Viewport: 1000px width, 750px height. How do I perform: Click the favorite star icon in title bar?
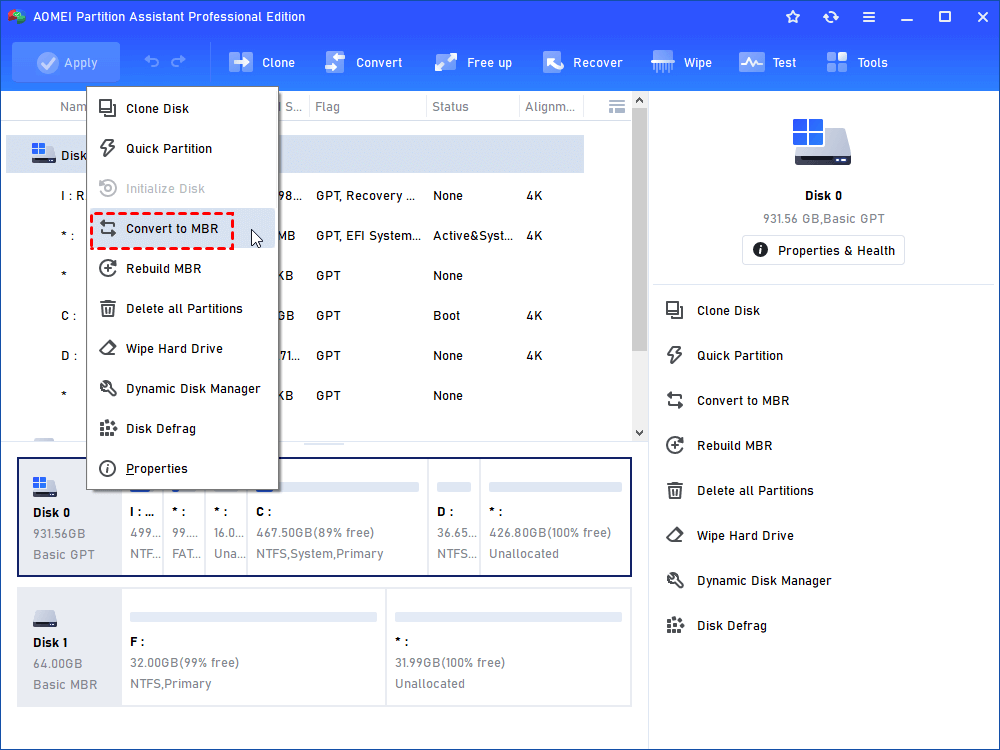[793, 17]
